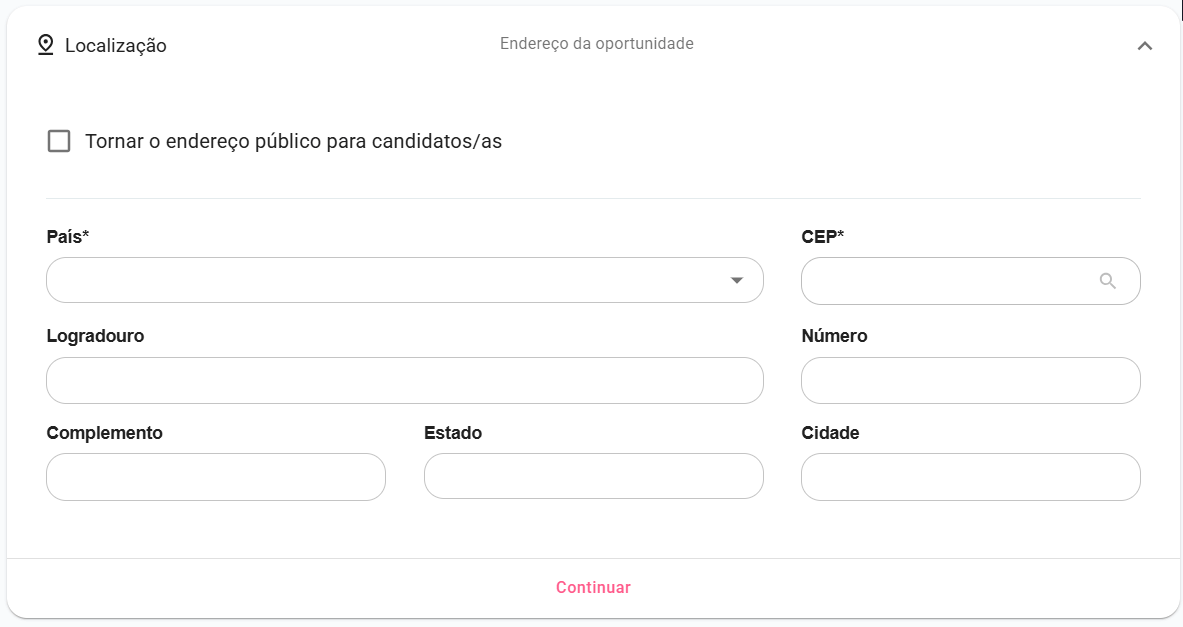Click inside the Logradouro field
This screenshot has height=627, width=1183.
tap(404, 380)
